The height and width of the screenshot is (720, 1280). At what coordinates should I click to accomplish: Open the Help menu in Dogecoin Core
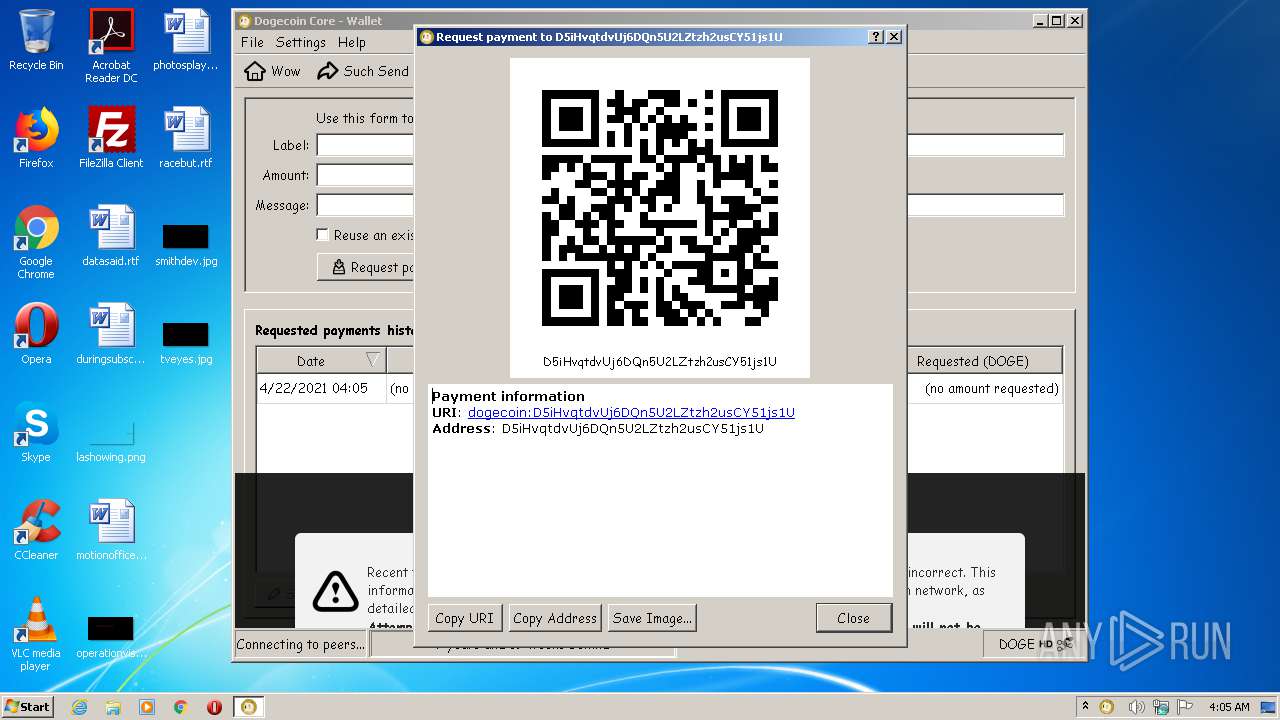tap(351, 42)
